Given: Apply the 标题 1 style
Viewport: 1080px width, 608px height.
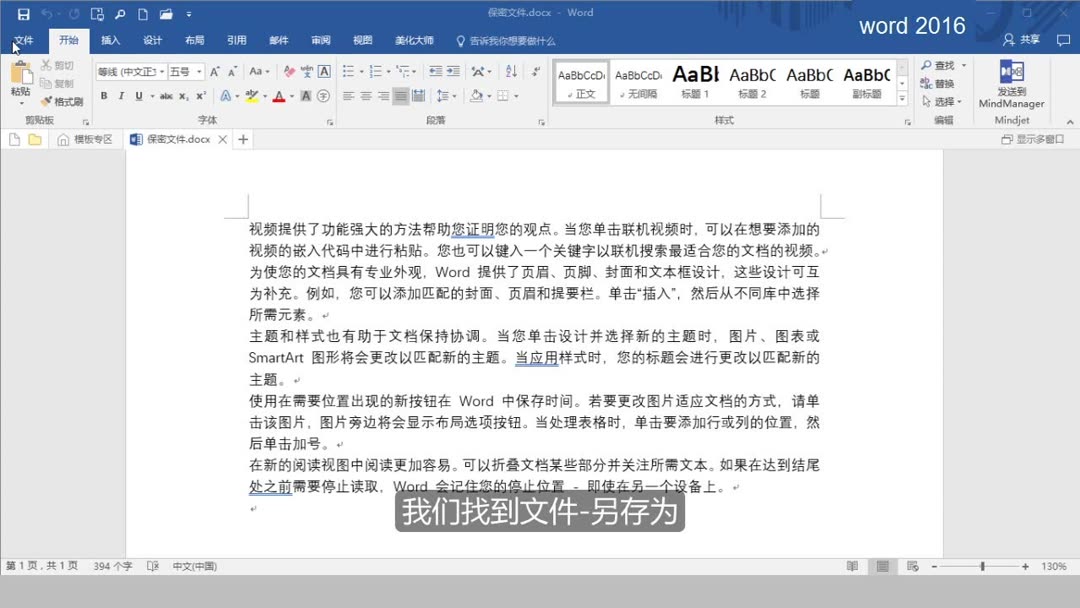Looking at the screenshot, I should [x=694, y=83].
